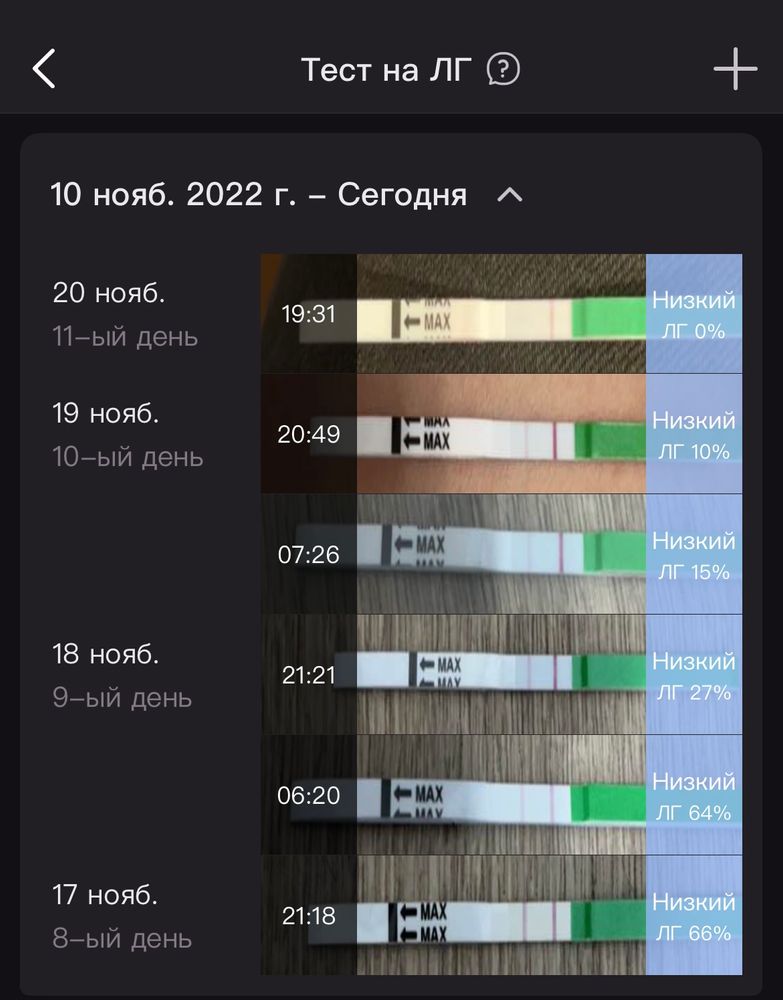Select the ЛГ 15% result badge

[x=694, y=554]
